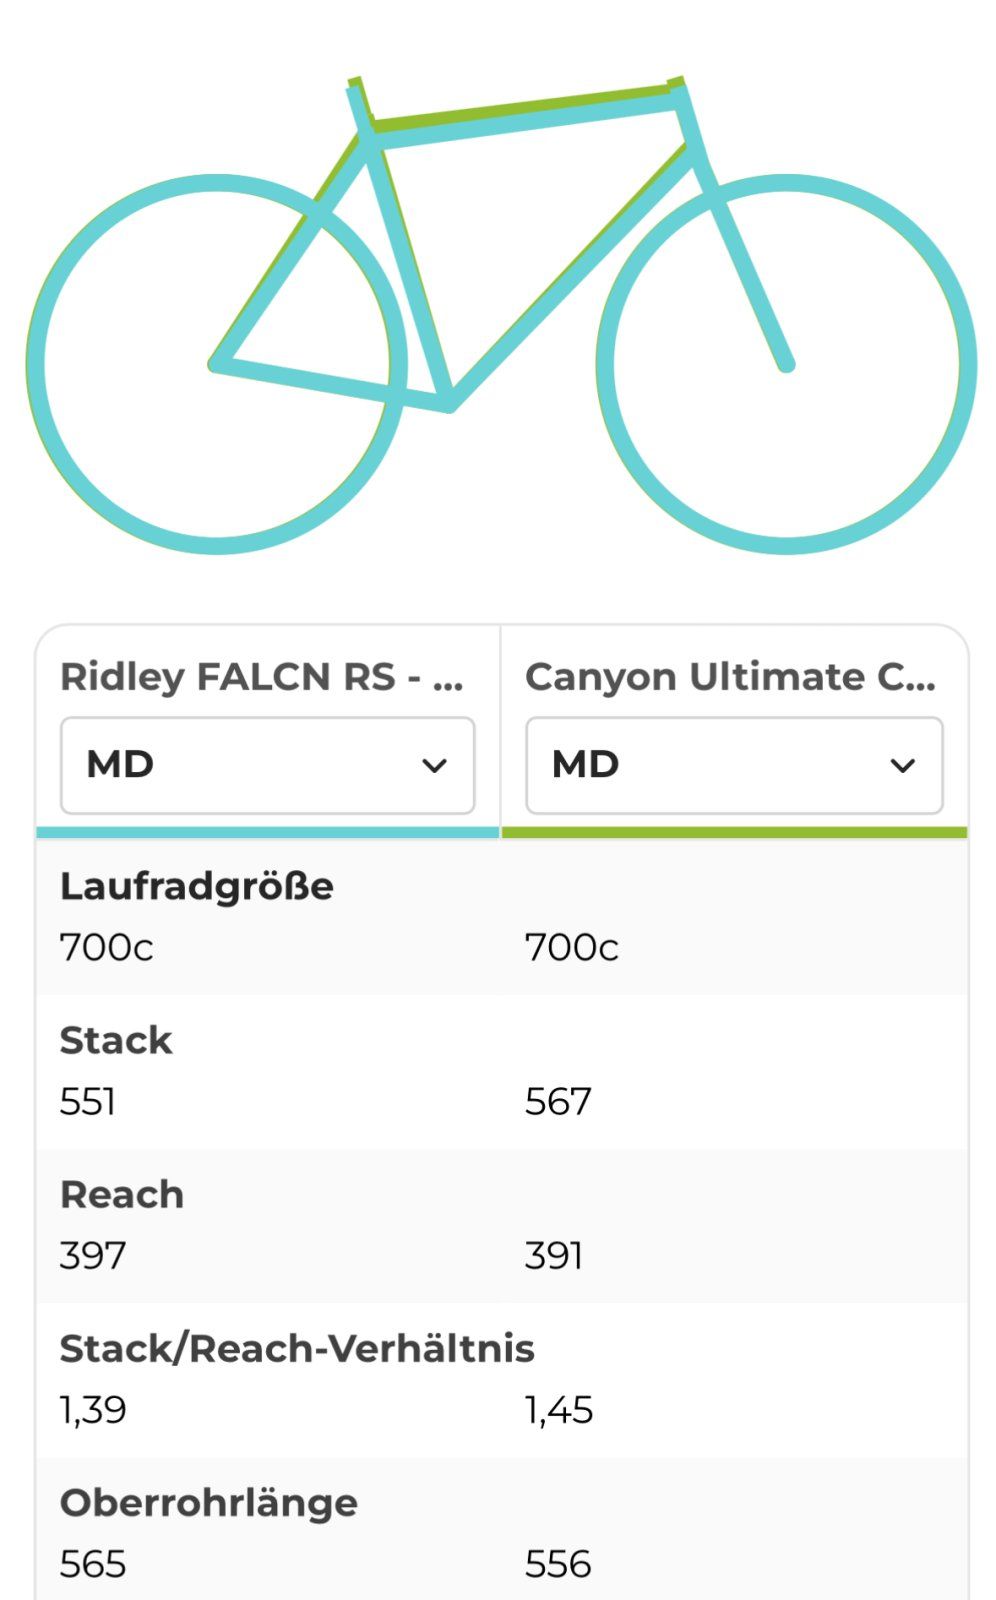The image size is (996, 1600).
Task: Click the green color bar under Canyon
Action: click(734, 832)
